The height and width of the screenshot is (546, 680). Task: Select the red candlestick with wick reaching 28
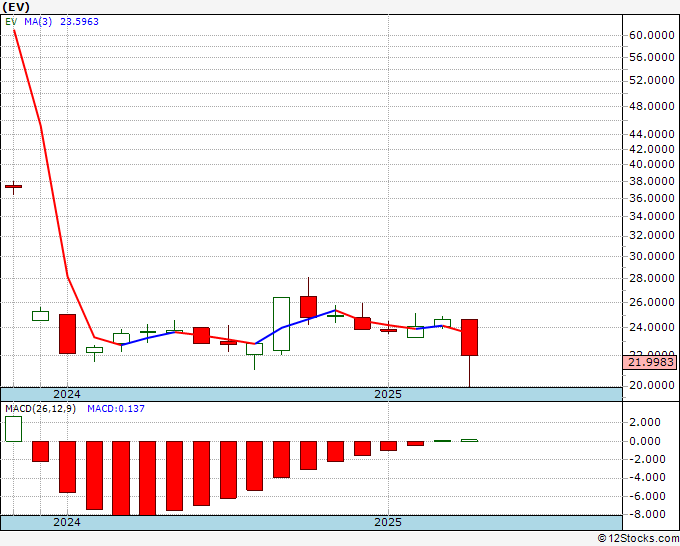point(308,307)
